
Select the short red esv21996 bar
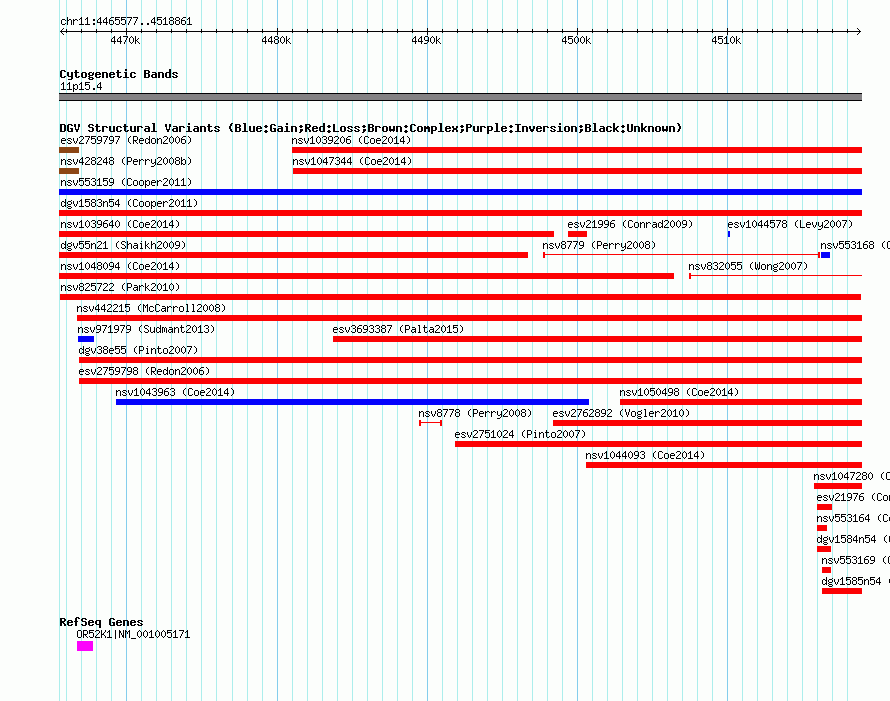point(577,234)
